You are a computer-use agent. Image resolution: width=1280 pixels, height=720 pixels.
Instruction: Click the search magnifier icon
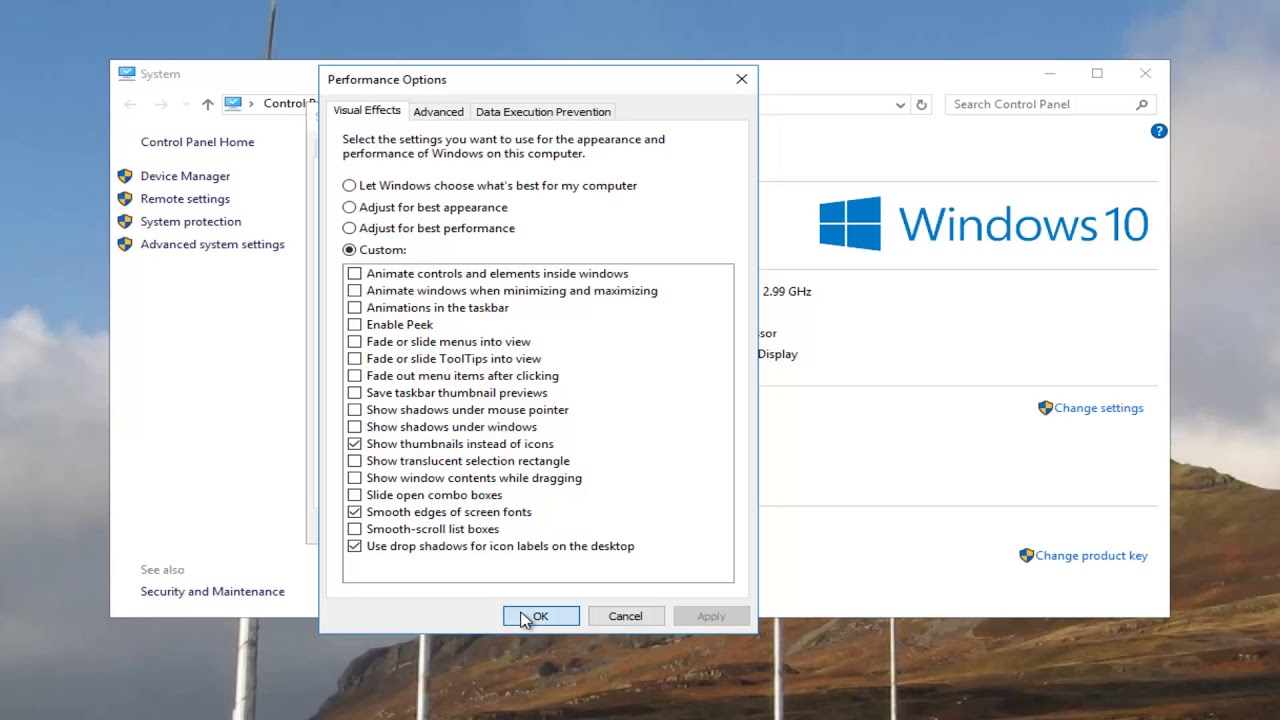pyautogui.click(x=1142, y=104)
